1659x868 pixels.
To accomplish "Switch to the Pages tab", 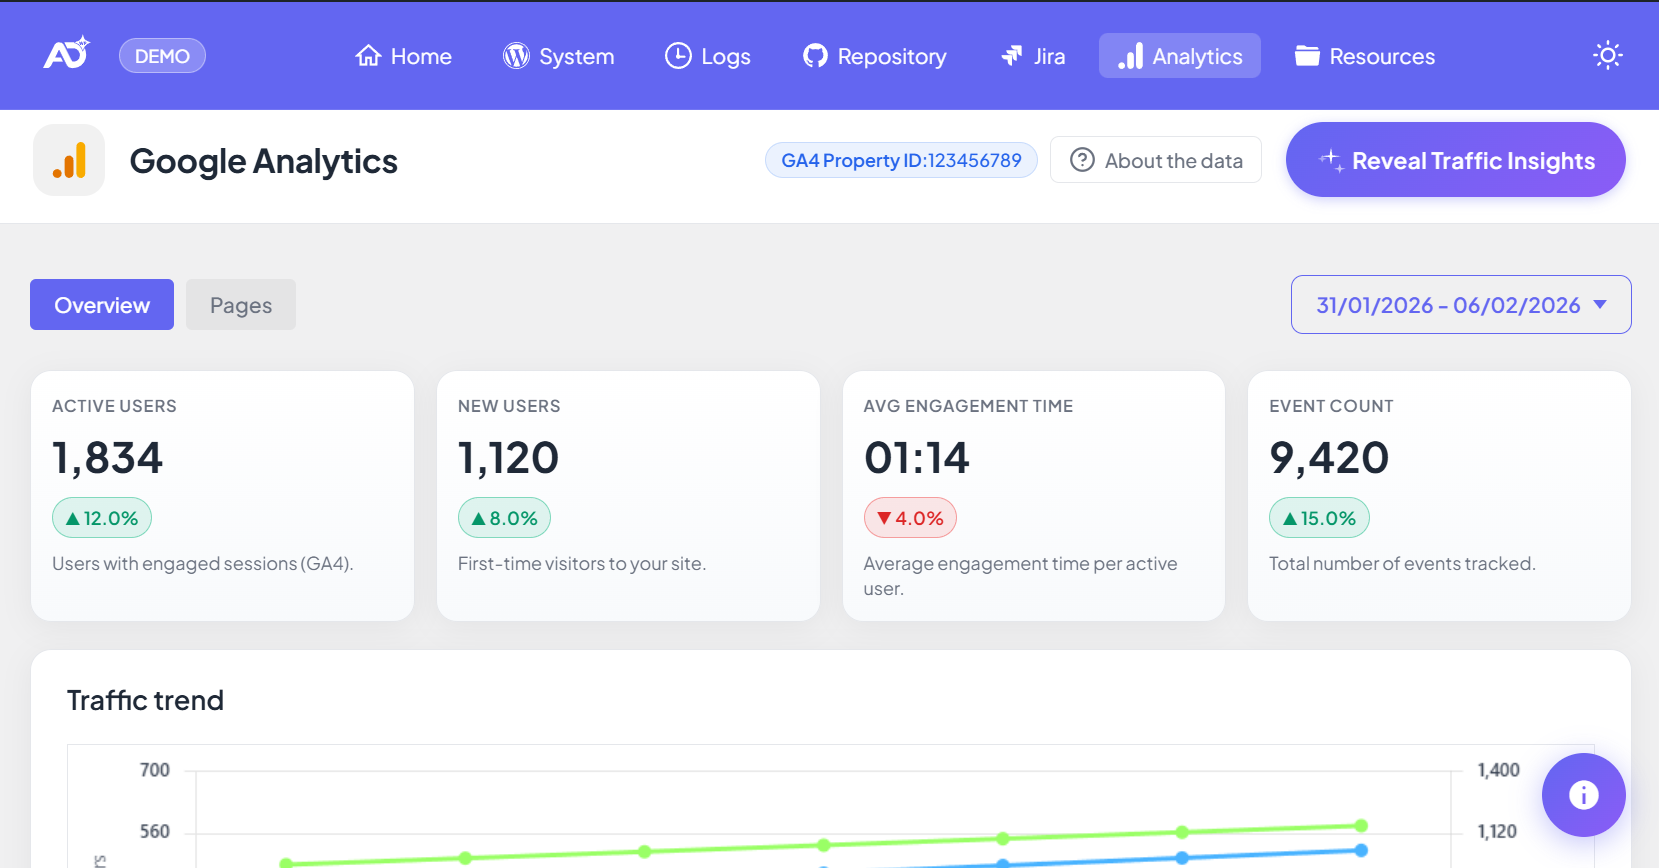I will pos(240,305).
